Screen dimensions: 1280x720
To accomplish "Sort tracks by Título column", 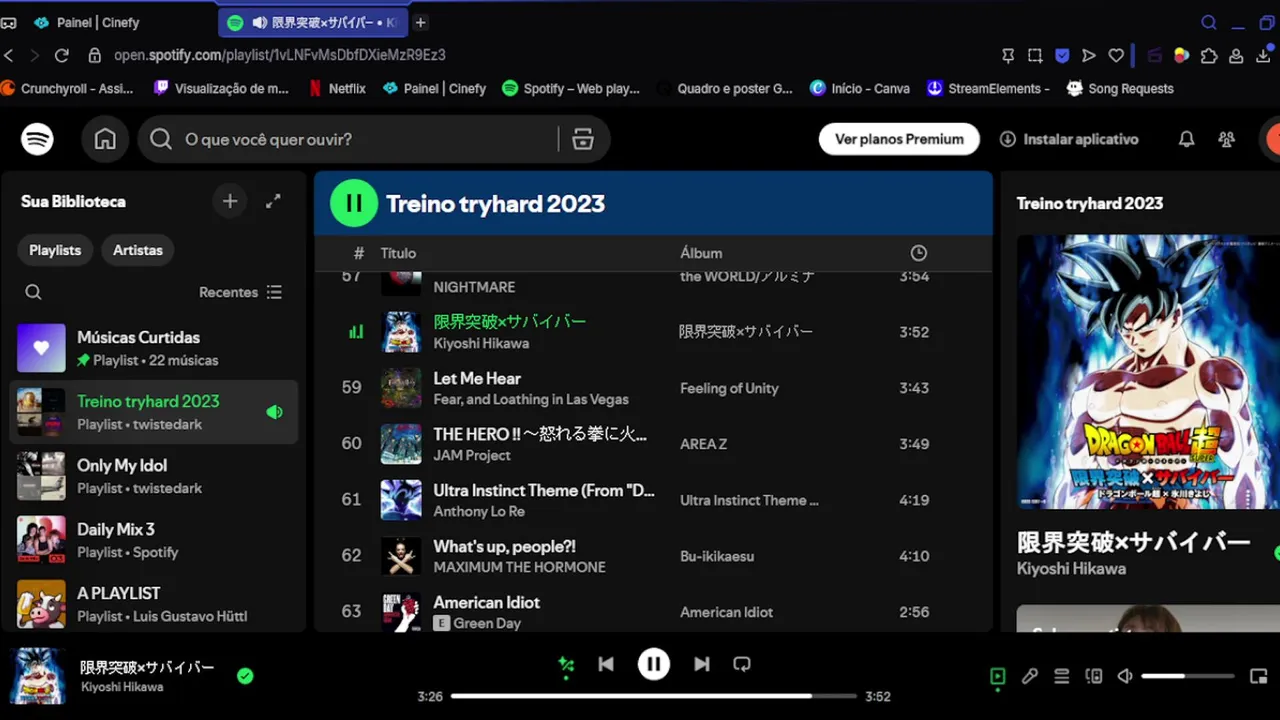I will click(398, 253).
